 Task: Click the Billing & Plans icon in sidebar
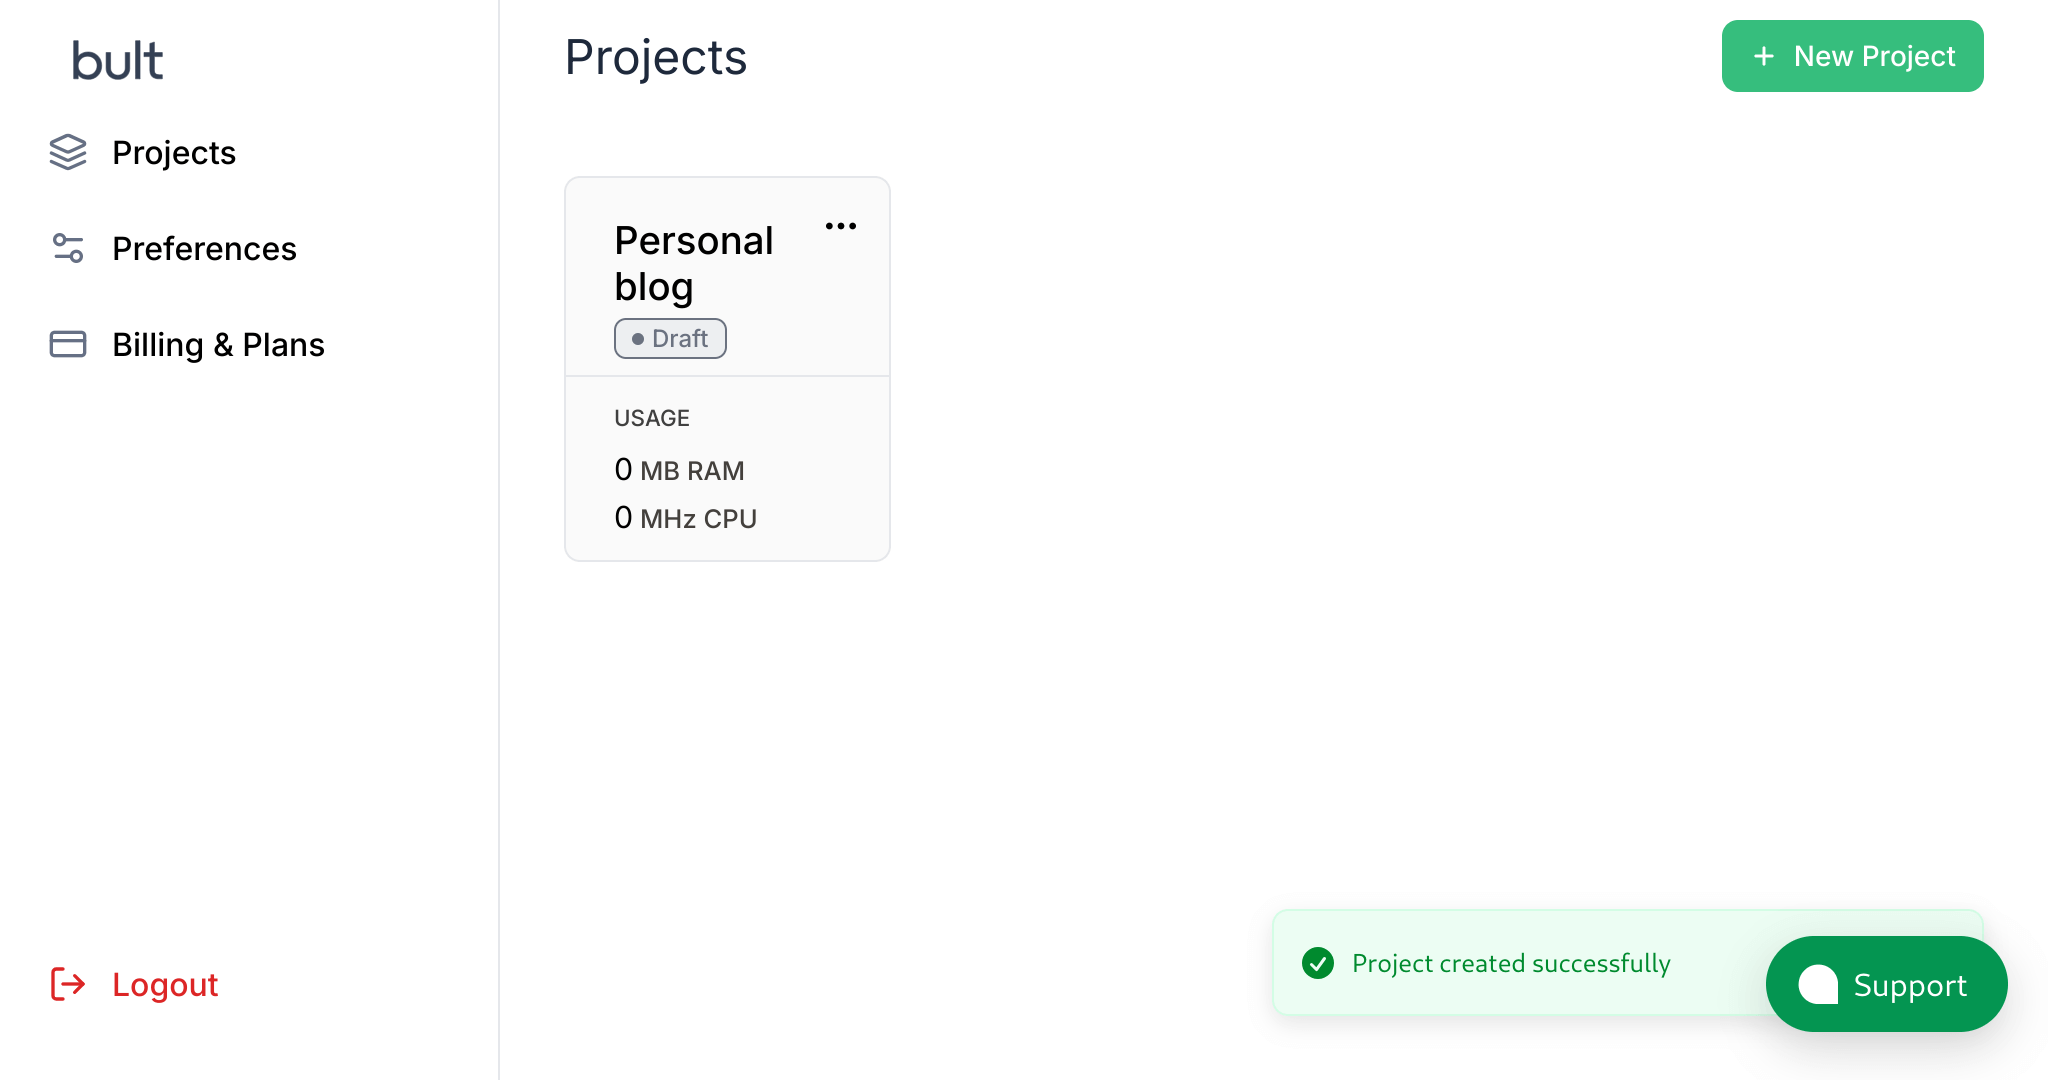pos(68,344)
